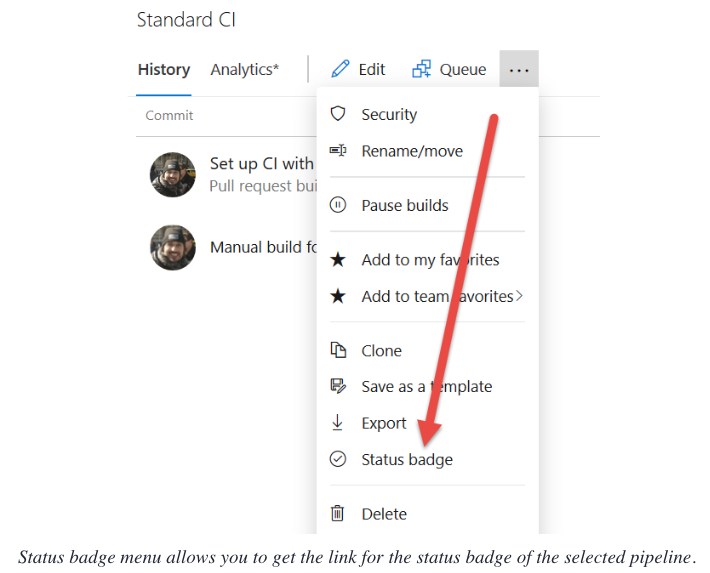710x573 pixels.
Task: Click the Commit column header
Action: tap(169, 115)
